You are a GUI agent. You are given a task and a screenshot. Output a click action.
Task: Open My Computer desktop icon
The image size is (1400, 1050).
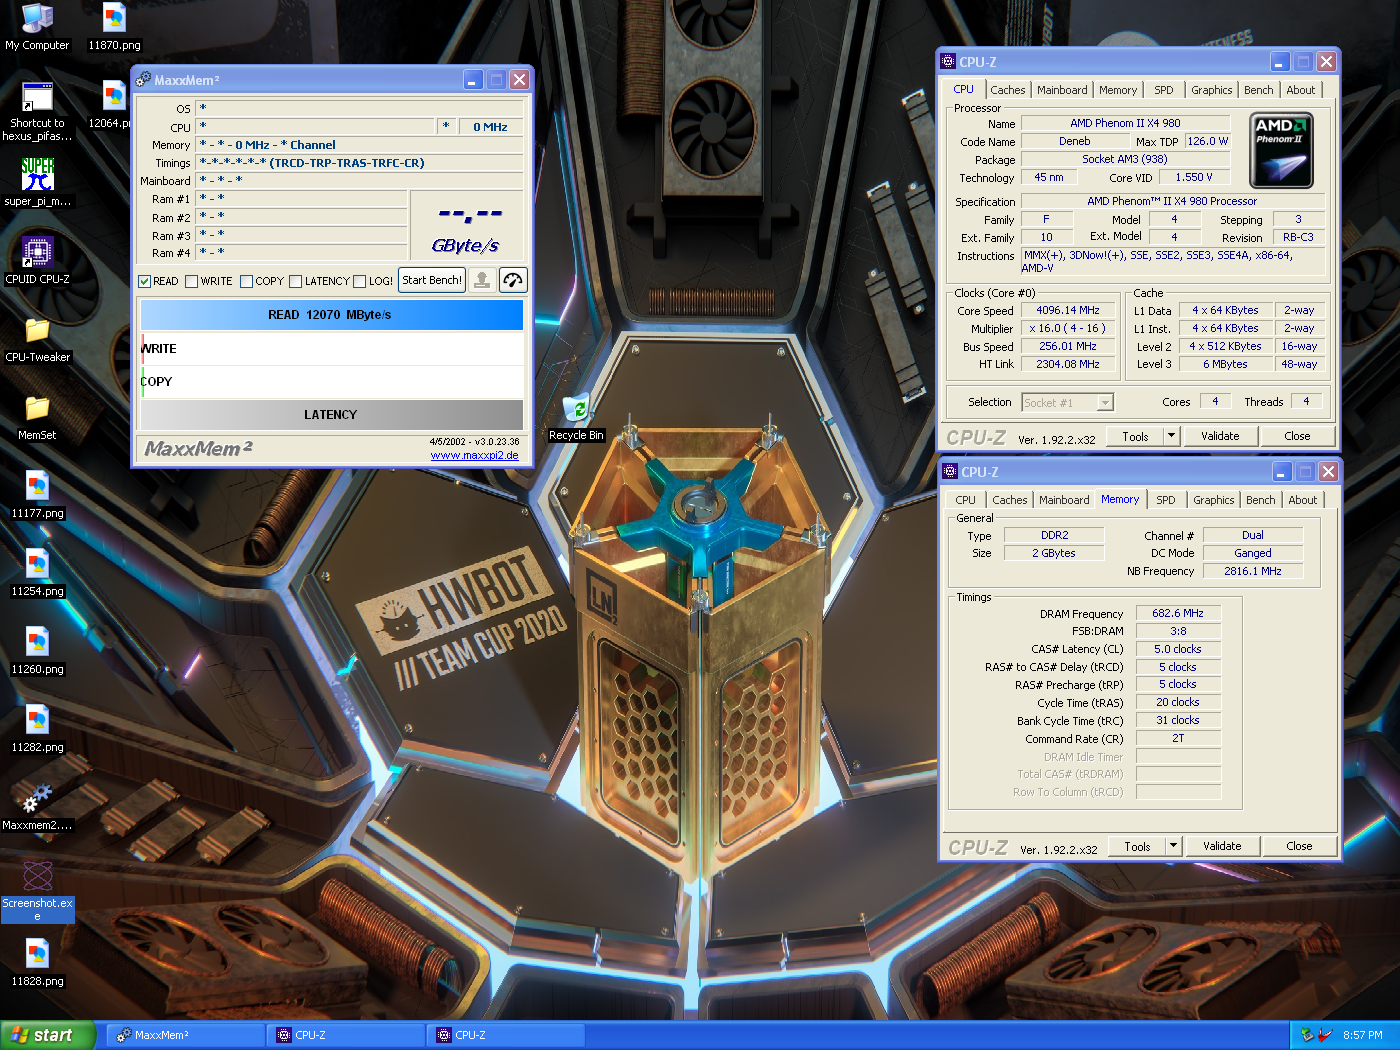pyautogui.click(x=37, y=26)
